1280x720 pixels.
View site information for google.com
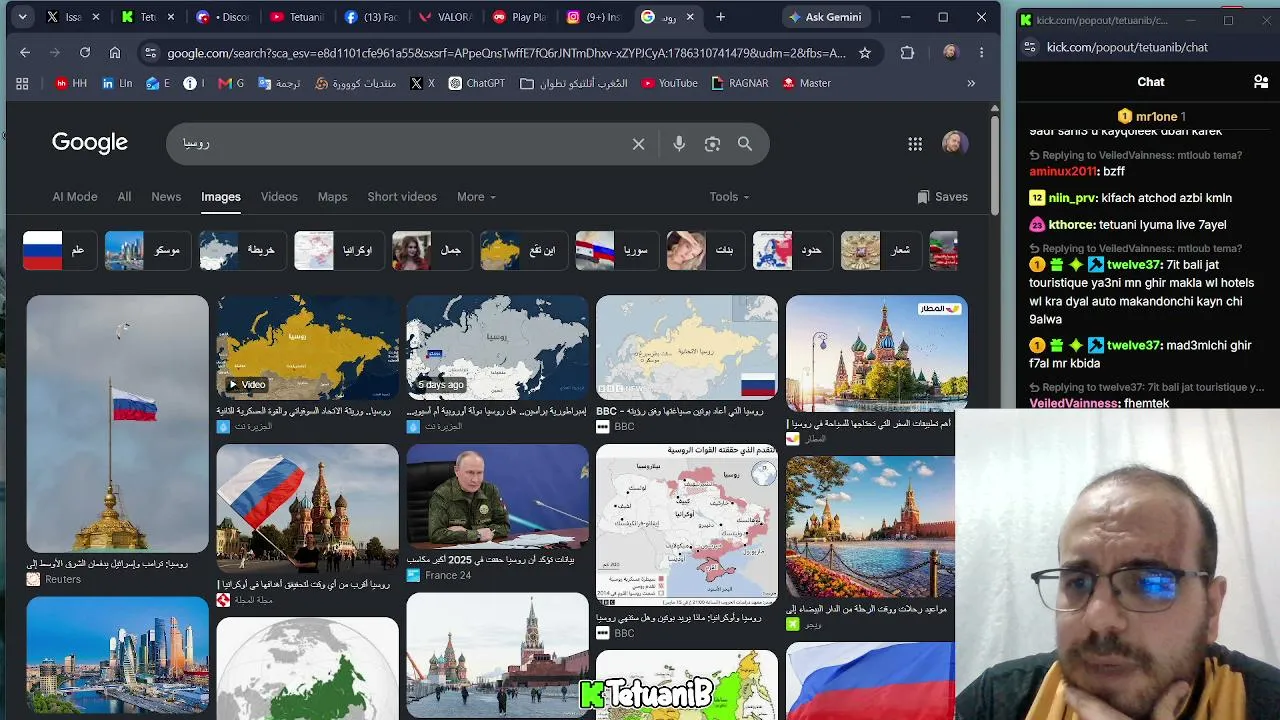coord(150,53)
